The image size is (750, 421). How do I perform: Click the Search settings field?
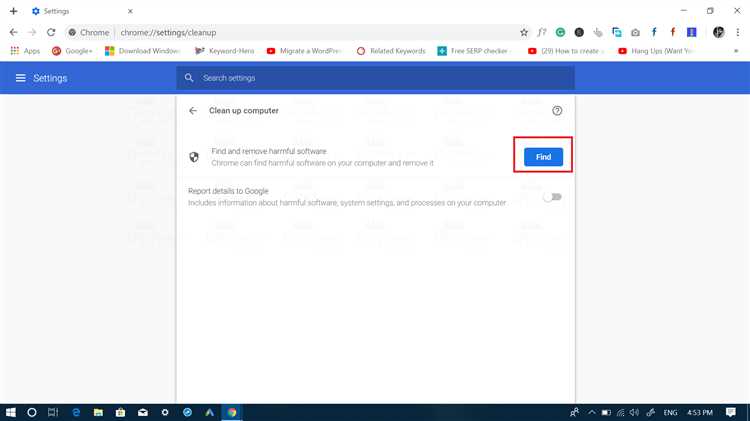375,78
